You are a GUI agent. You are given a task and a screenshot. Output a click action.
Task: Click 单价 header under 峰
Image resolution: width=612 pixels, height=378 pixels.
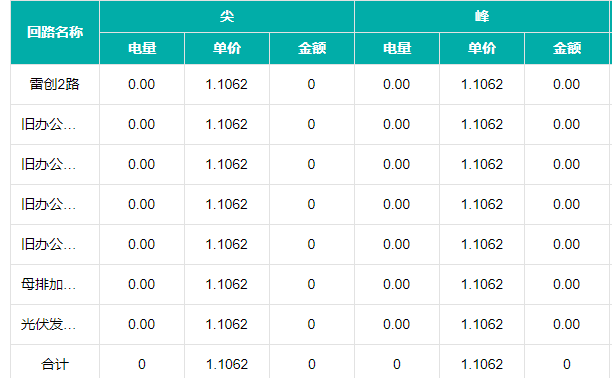pos(482,48)
